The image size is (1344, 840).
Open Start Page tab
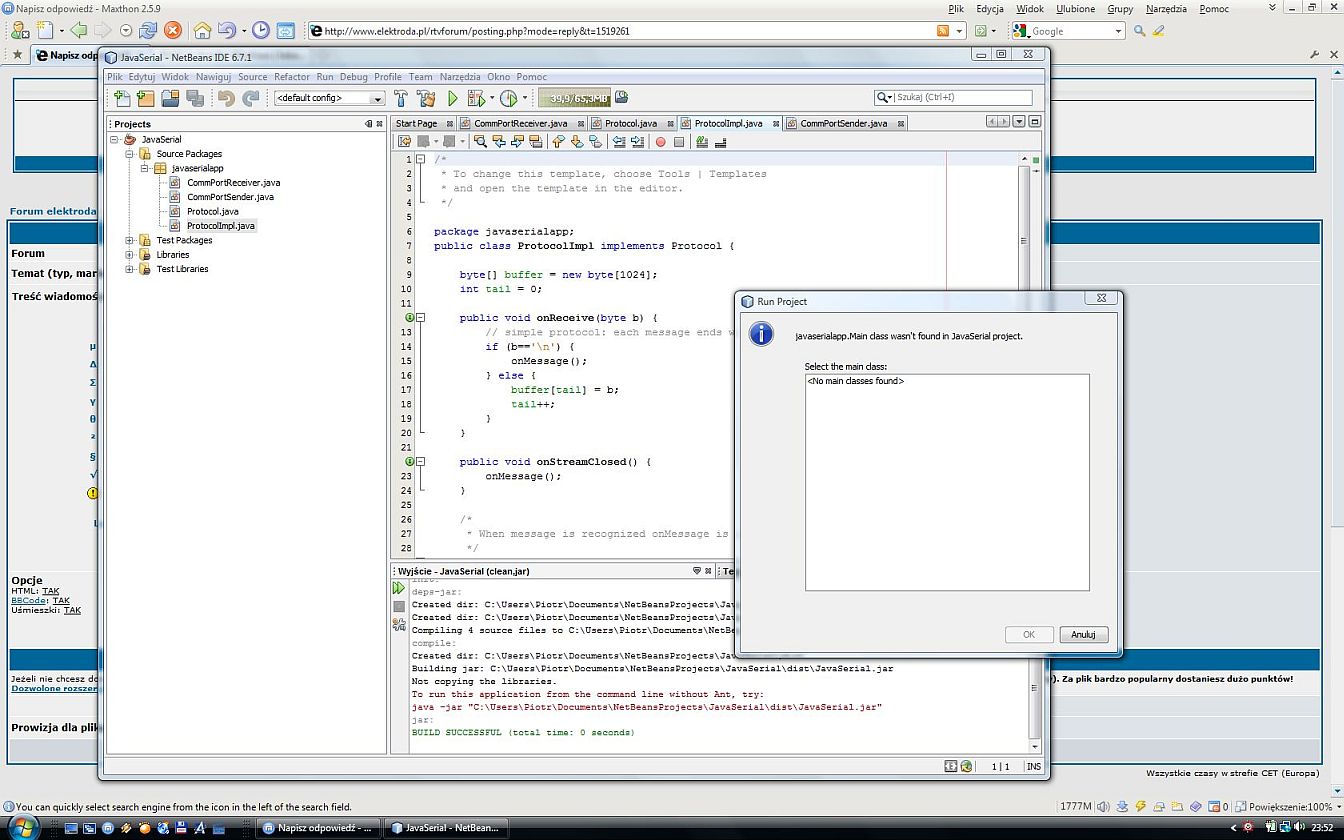click(417, 123)
